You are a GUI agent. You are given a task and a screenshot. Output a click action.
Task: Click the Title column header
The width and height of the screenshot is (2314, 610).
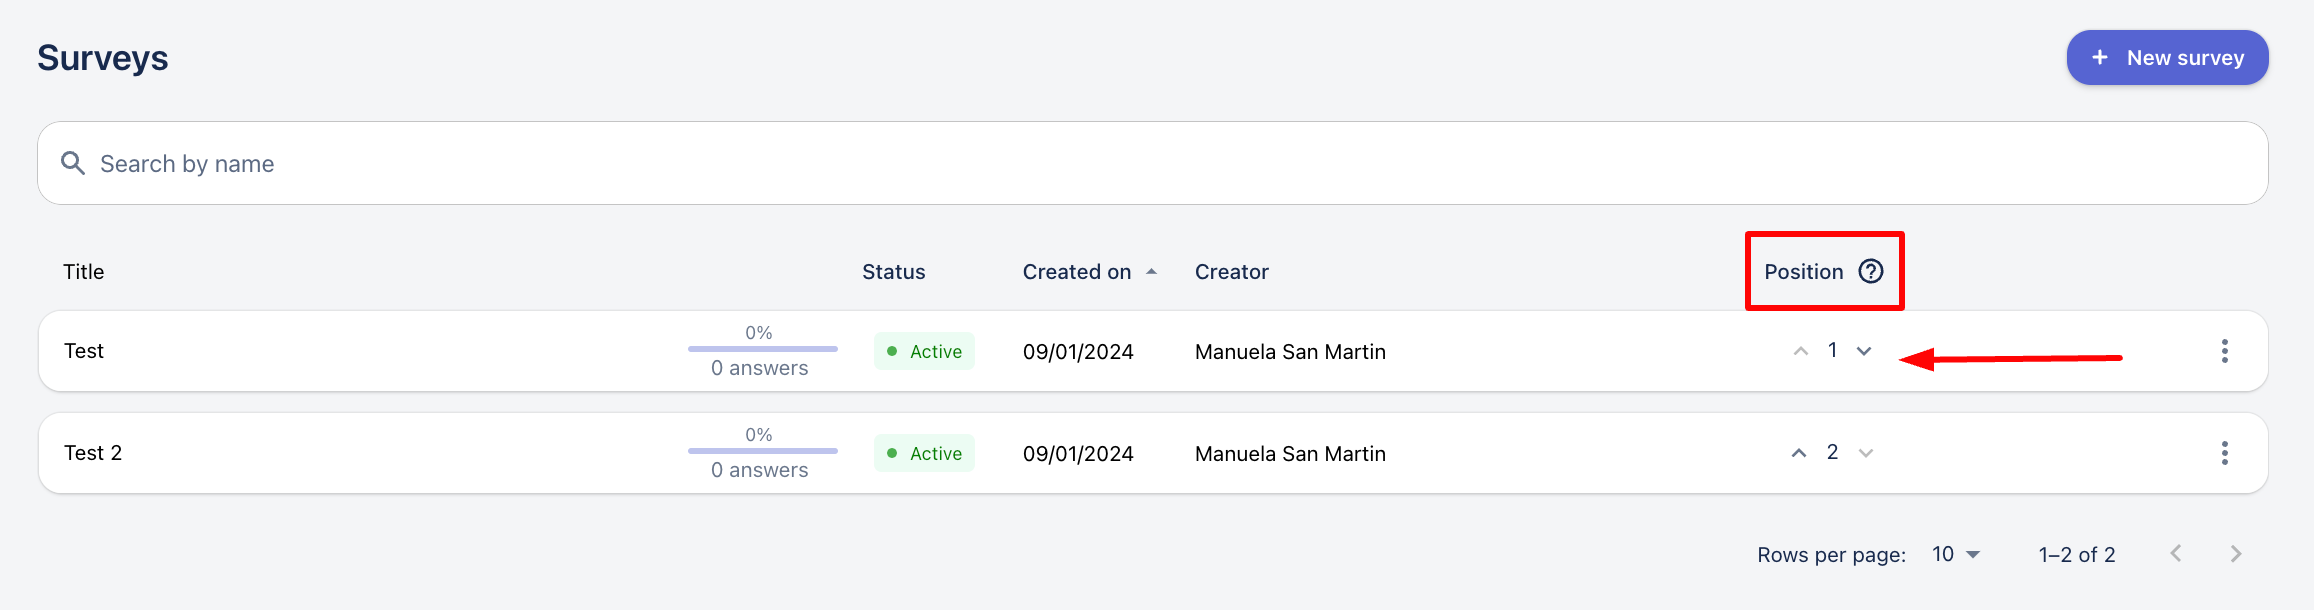[x=84, y=272]
